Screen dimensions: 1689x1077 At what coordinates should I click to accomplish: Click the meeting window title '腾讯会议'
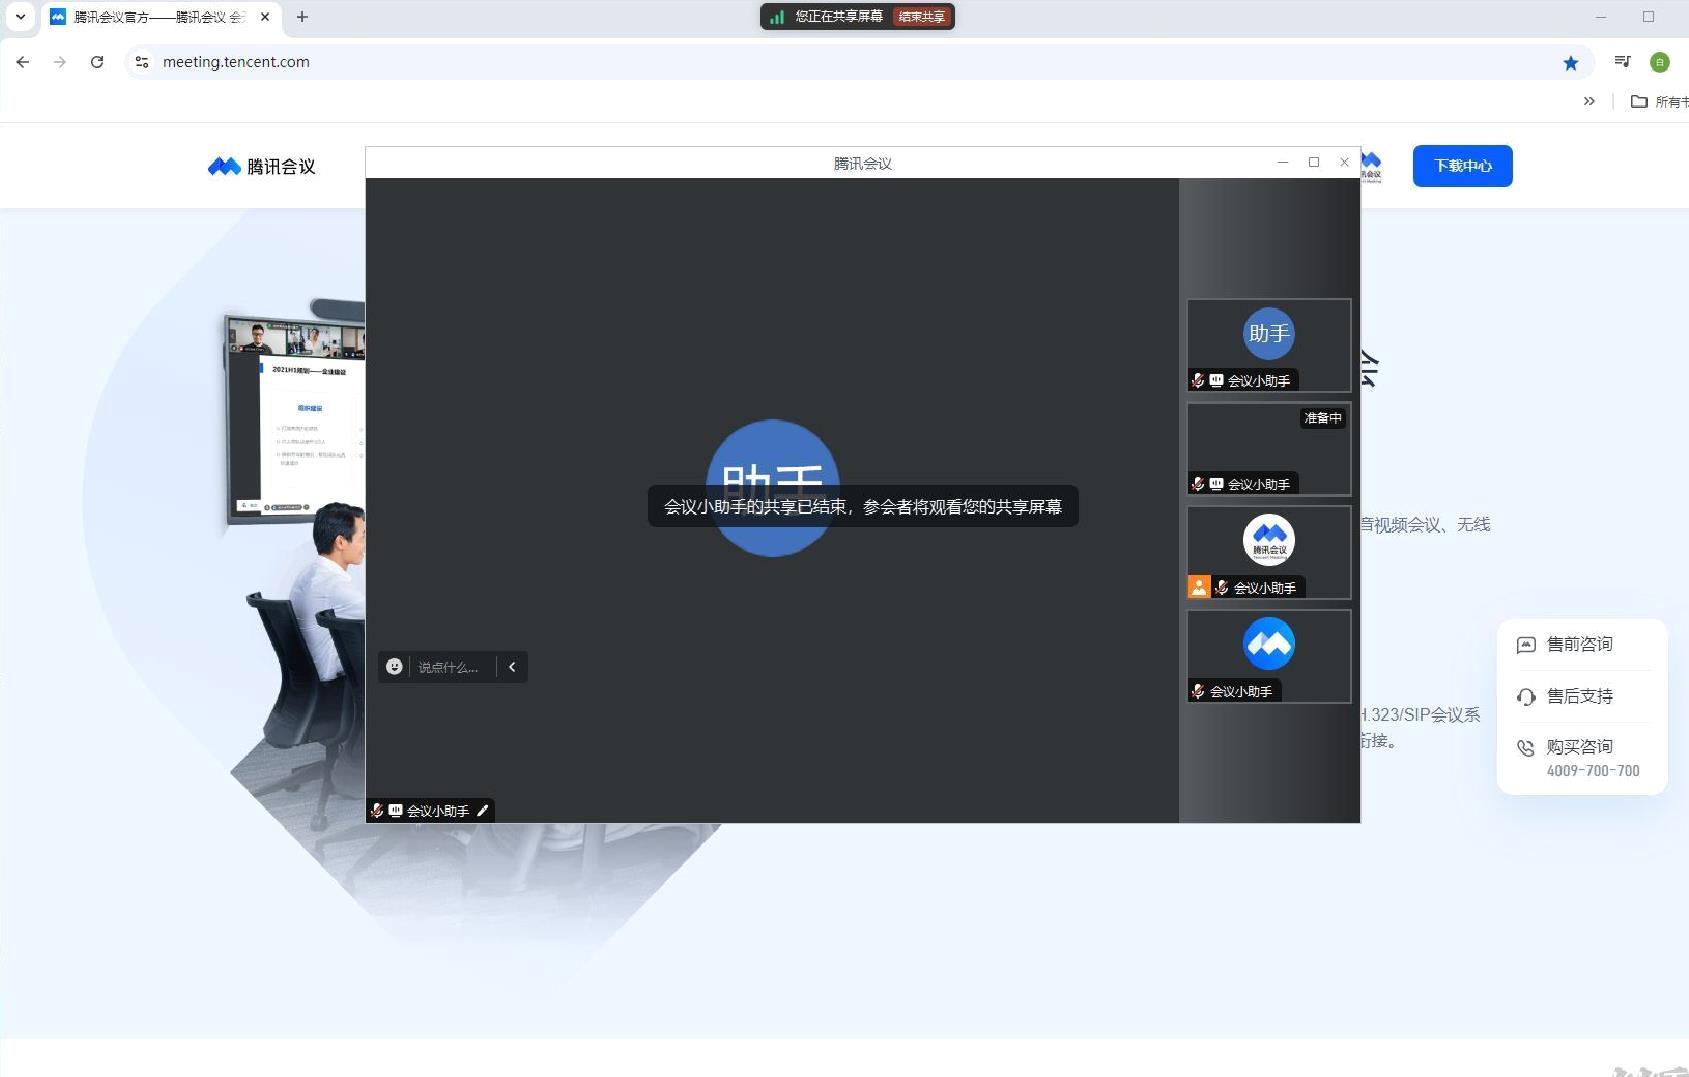click(863, 163)
